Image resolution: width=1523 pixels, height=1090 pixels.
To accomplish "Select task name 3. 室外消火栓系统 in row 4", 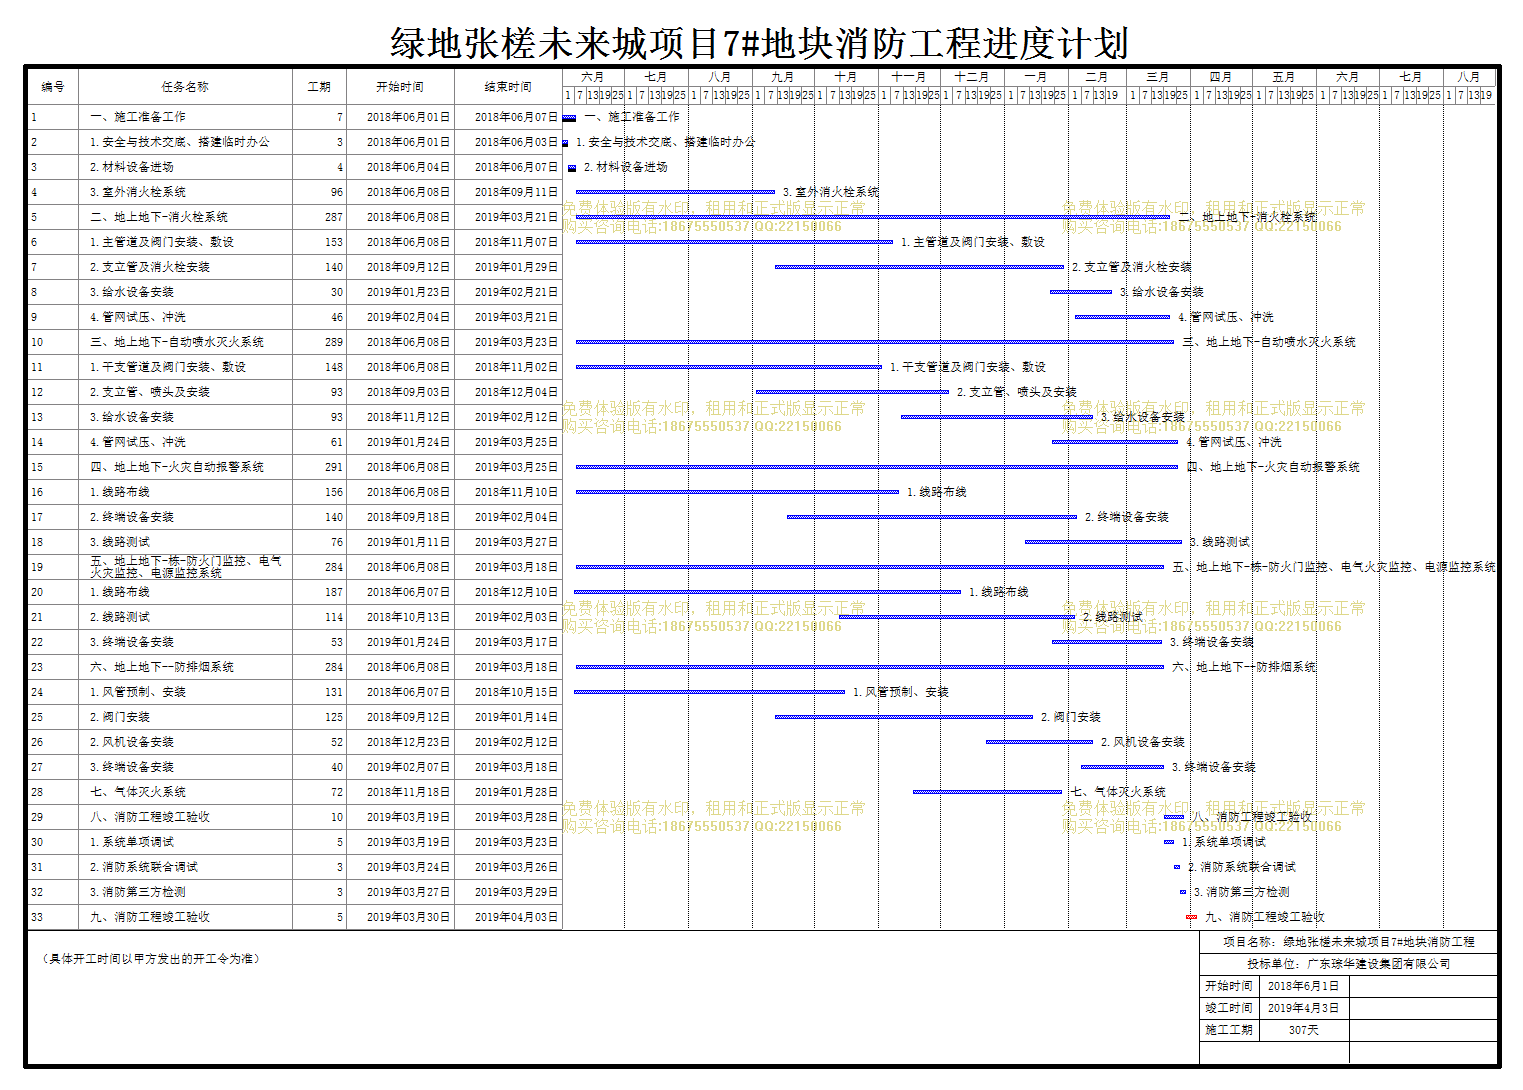I will click(x=138, y=192).
